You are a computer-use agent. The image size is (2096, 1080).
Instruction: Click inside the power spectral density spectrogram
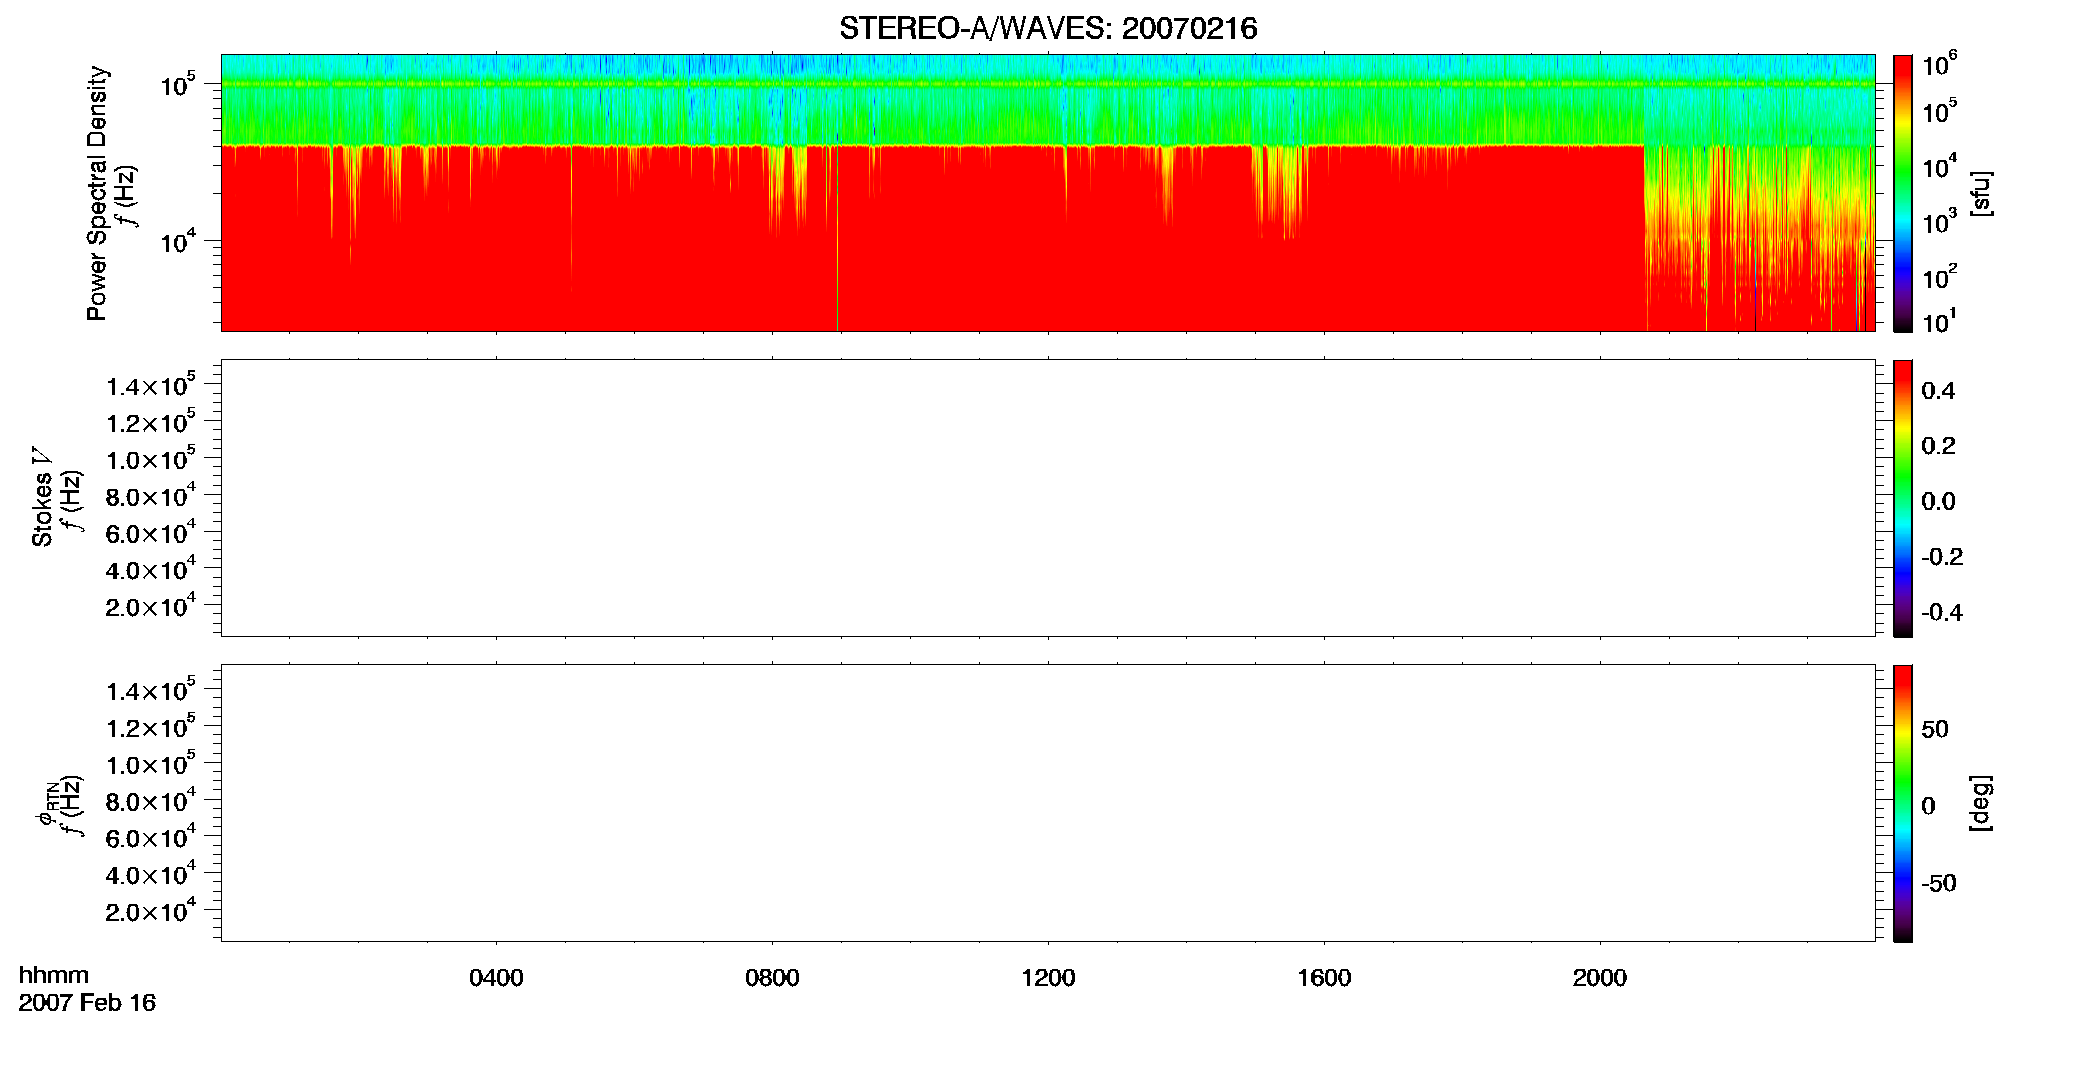click(x=1048, y=192)
